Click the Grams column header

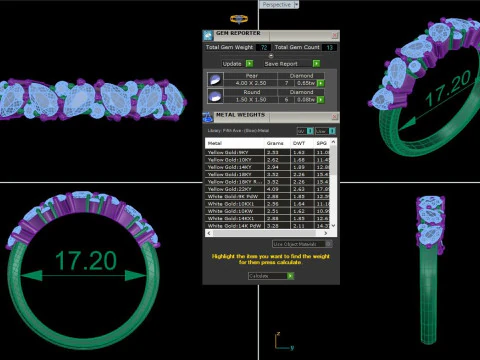pos(277,143)
